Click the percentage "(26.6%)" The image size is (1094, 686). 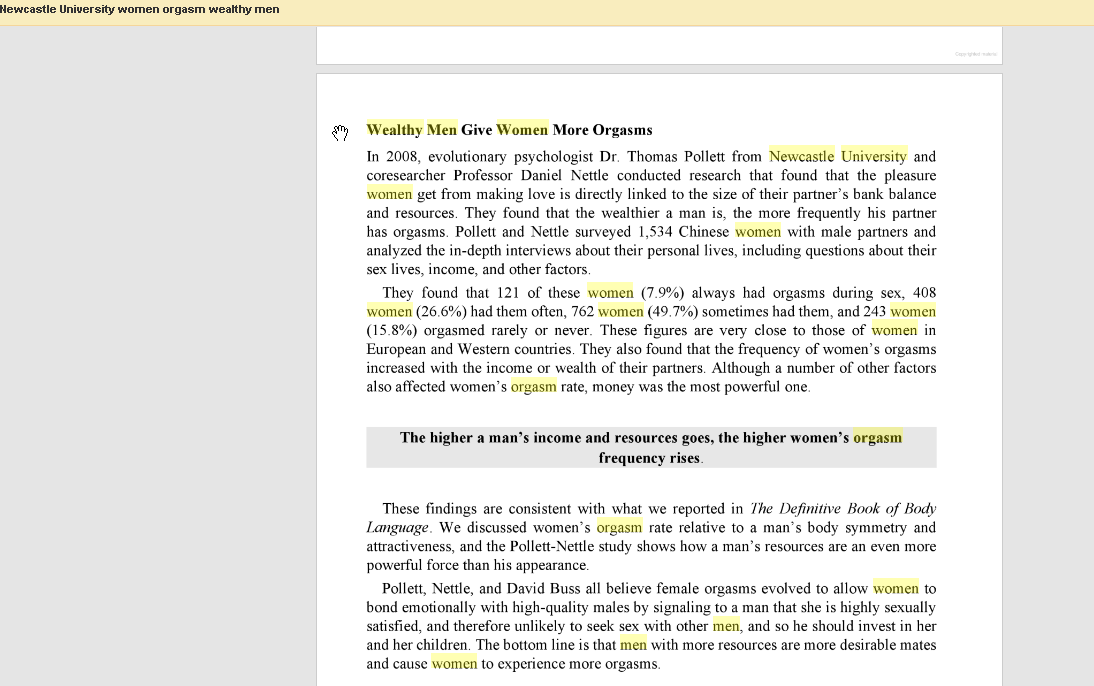pos(441,311)
